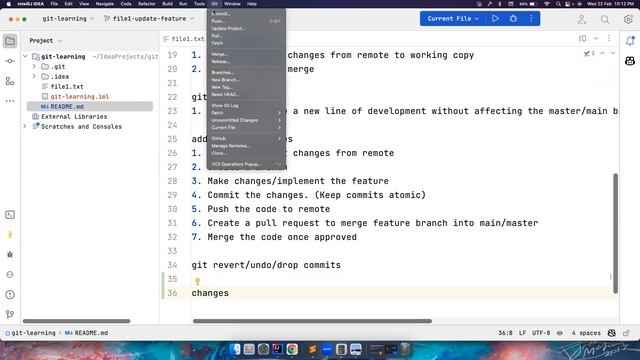640x360 pixels.
Task: Click line separator LF in status bar
Action: (522, 333)
